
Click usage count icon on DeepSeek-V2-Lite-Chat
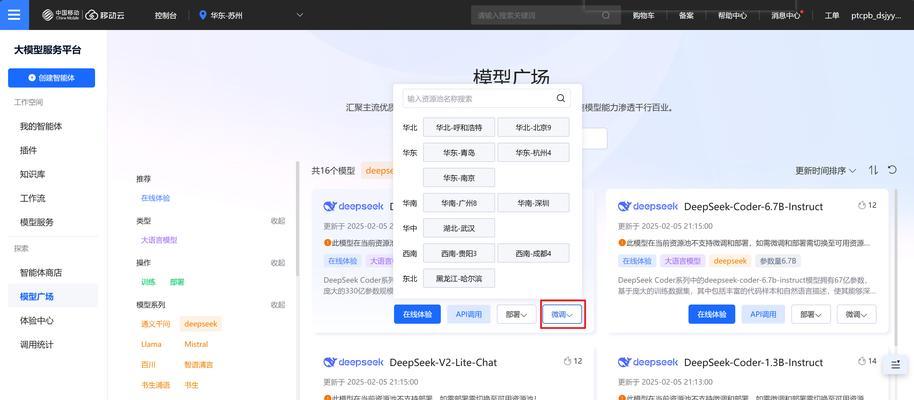click(x=568, y=362)
